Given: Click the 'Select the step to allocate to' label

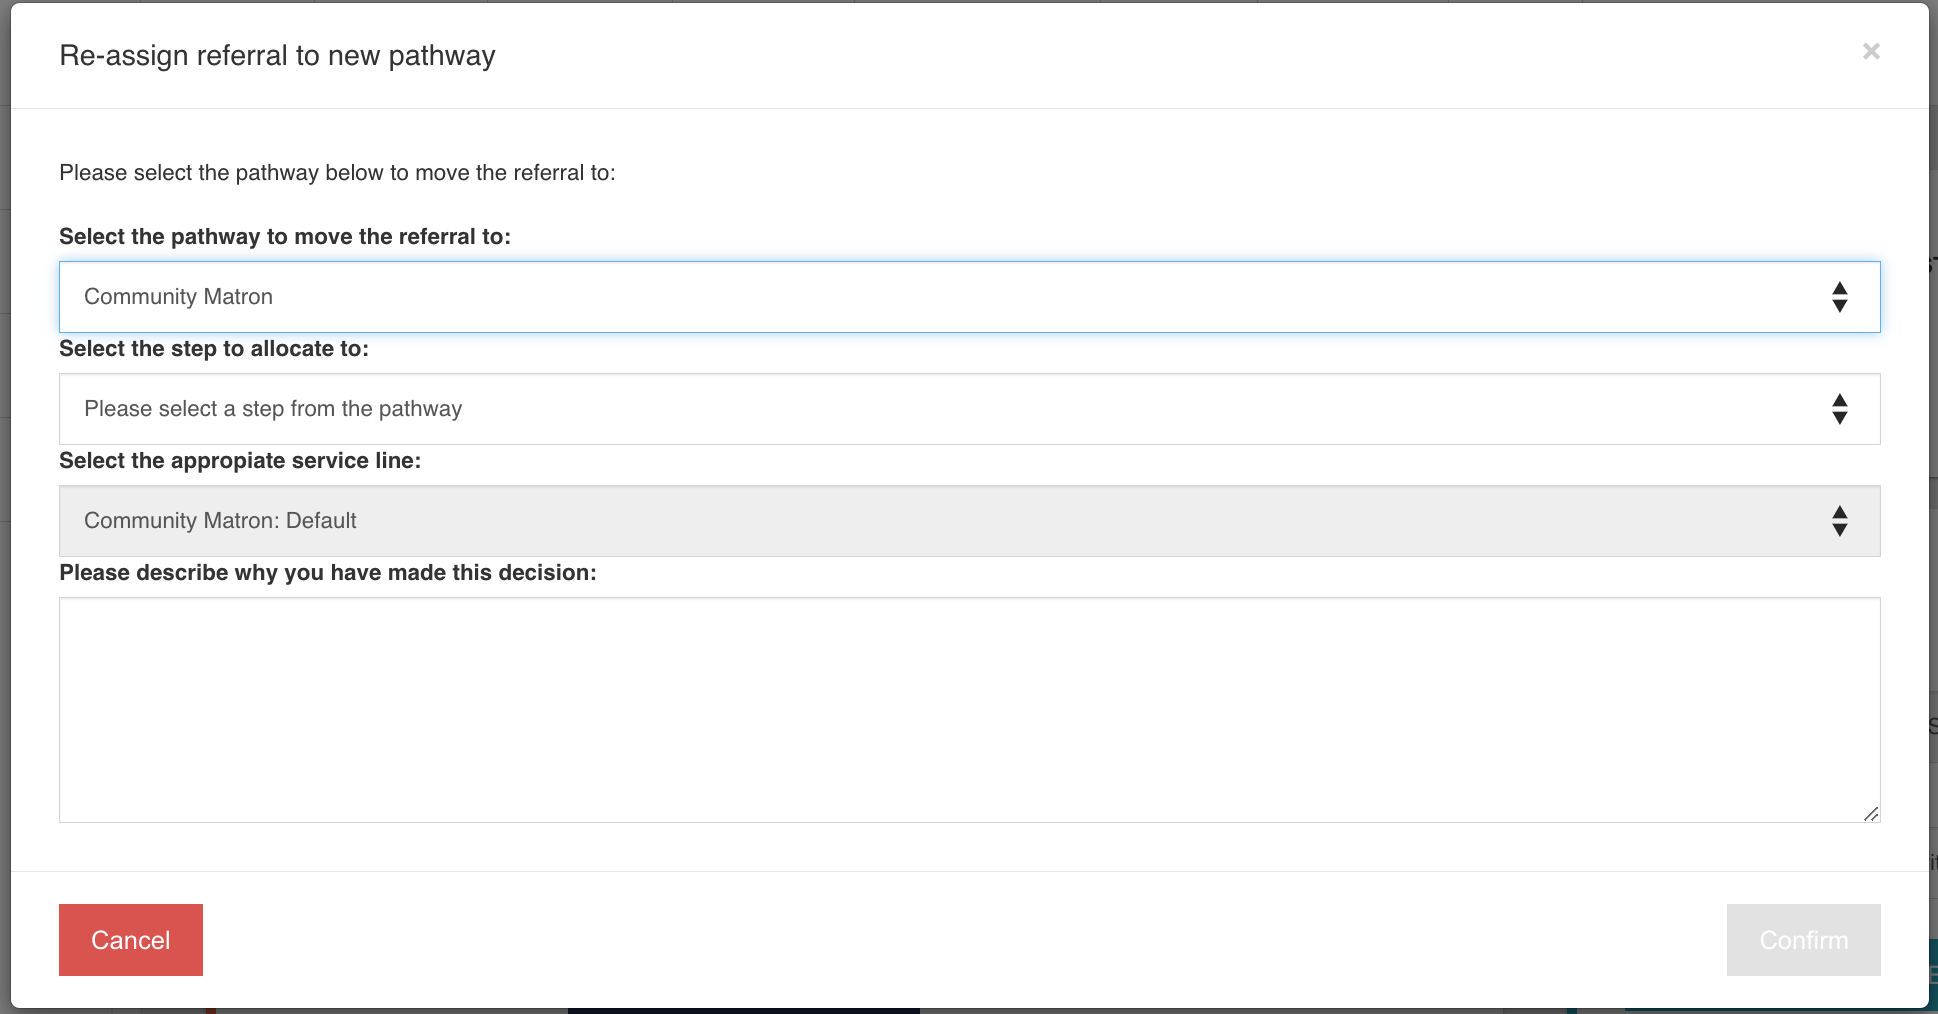Looking at the screenshot, I should click(x=214, y=349).
